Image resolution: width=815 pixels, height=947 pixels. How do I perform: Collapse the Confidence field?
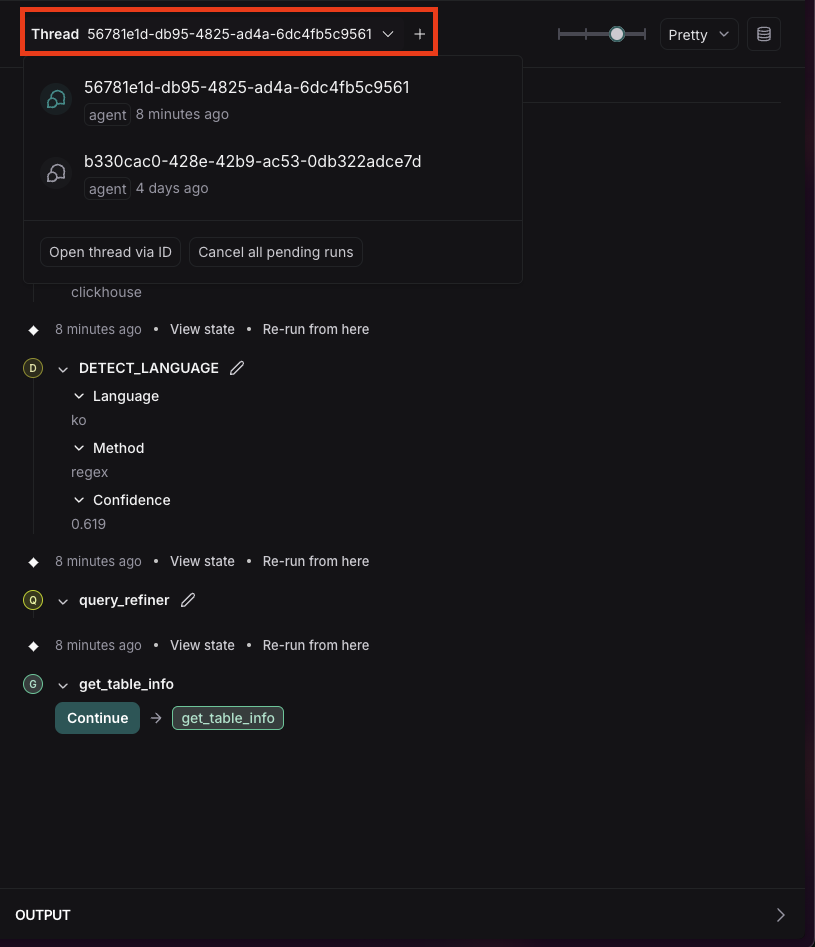[79, 500]
